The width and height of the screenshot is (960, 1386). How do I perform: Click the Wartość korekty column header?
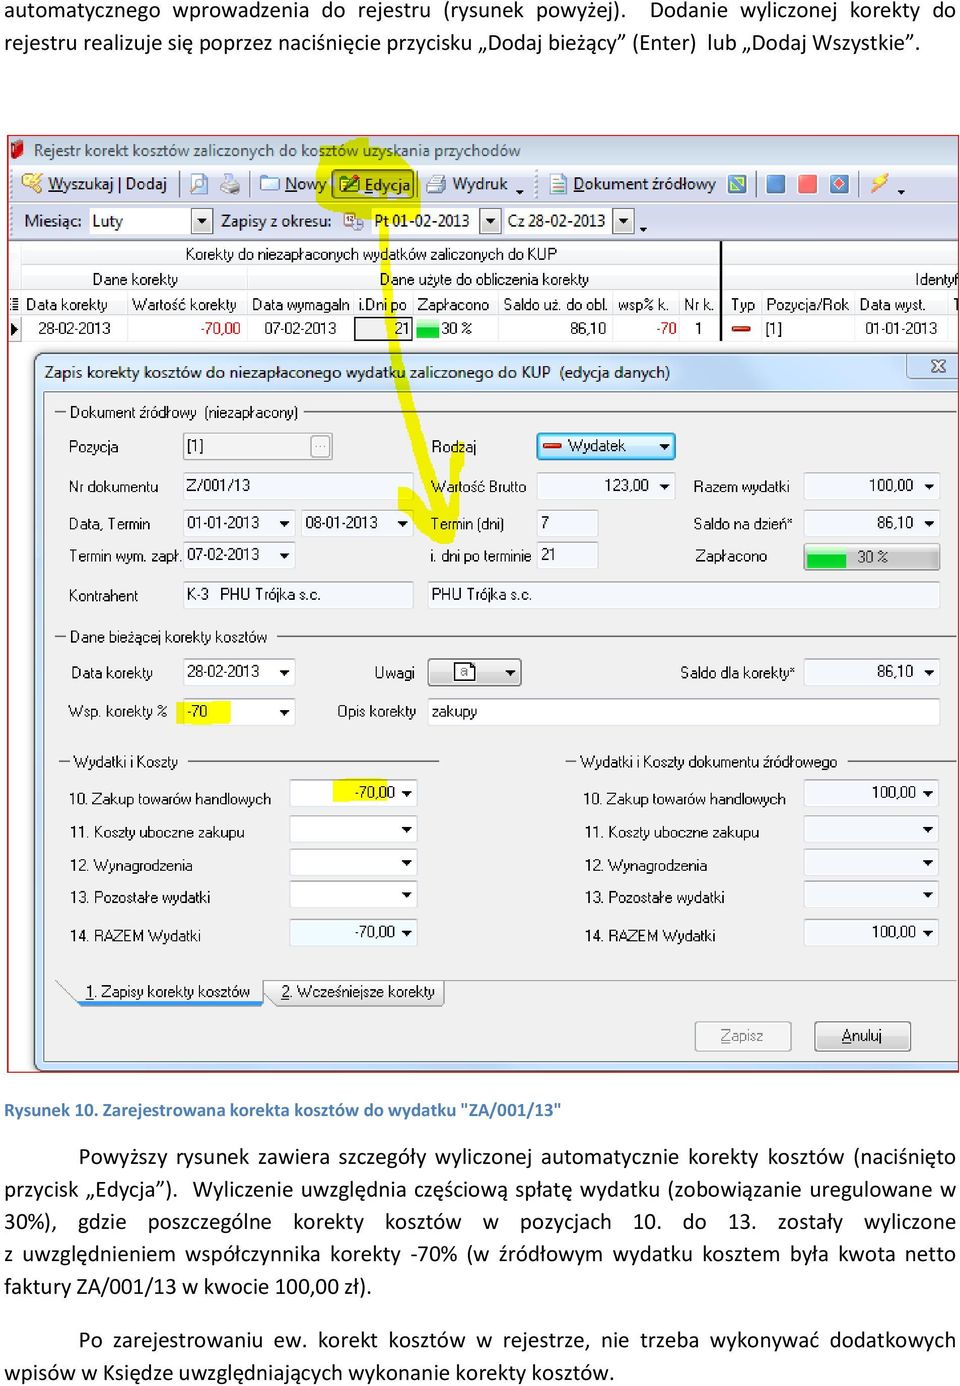tap(184, 305)
